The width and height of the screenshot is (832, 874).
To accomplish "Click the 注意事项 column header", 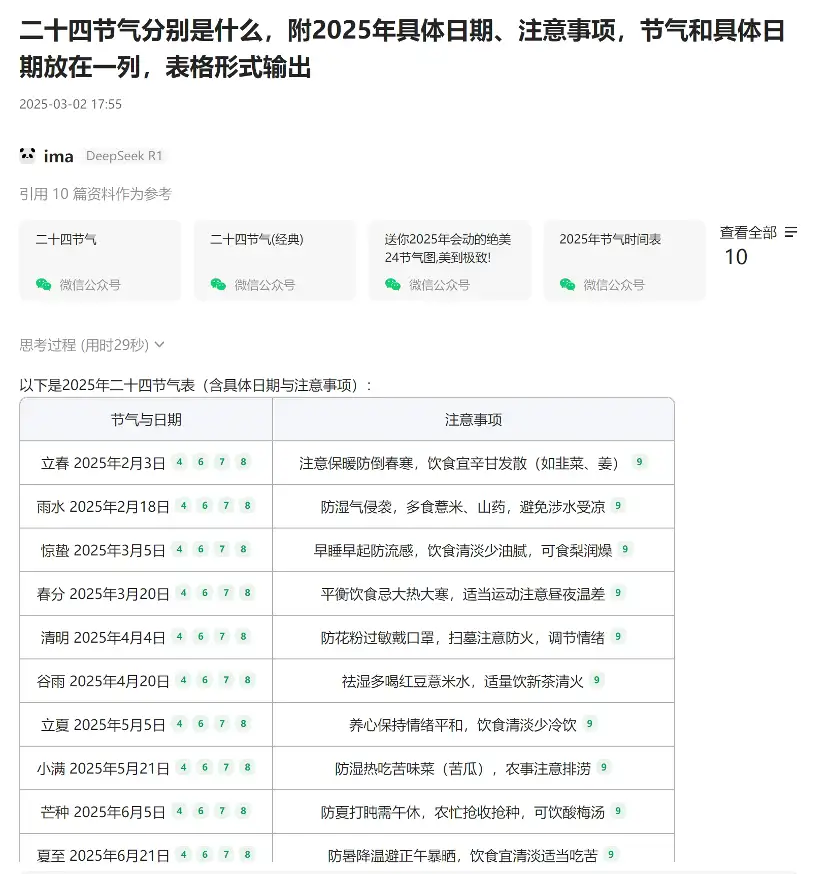I will pyautogui.click(x=473, y=420).
